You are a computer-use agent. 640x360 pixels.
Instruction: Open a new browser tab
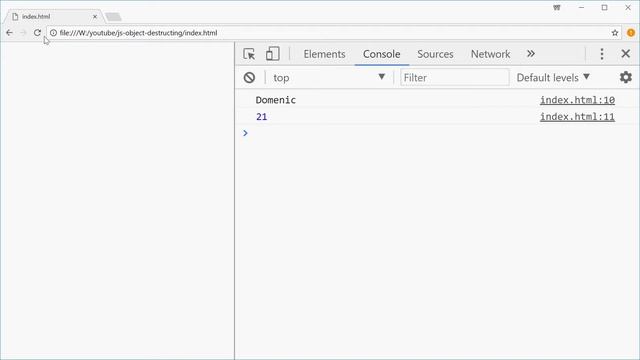(113, 17)
